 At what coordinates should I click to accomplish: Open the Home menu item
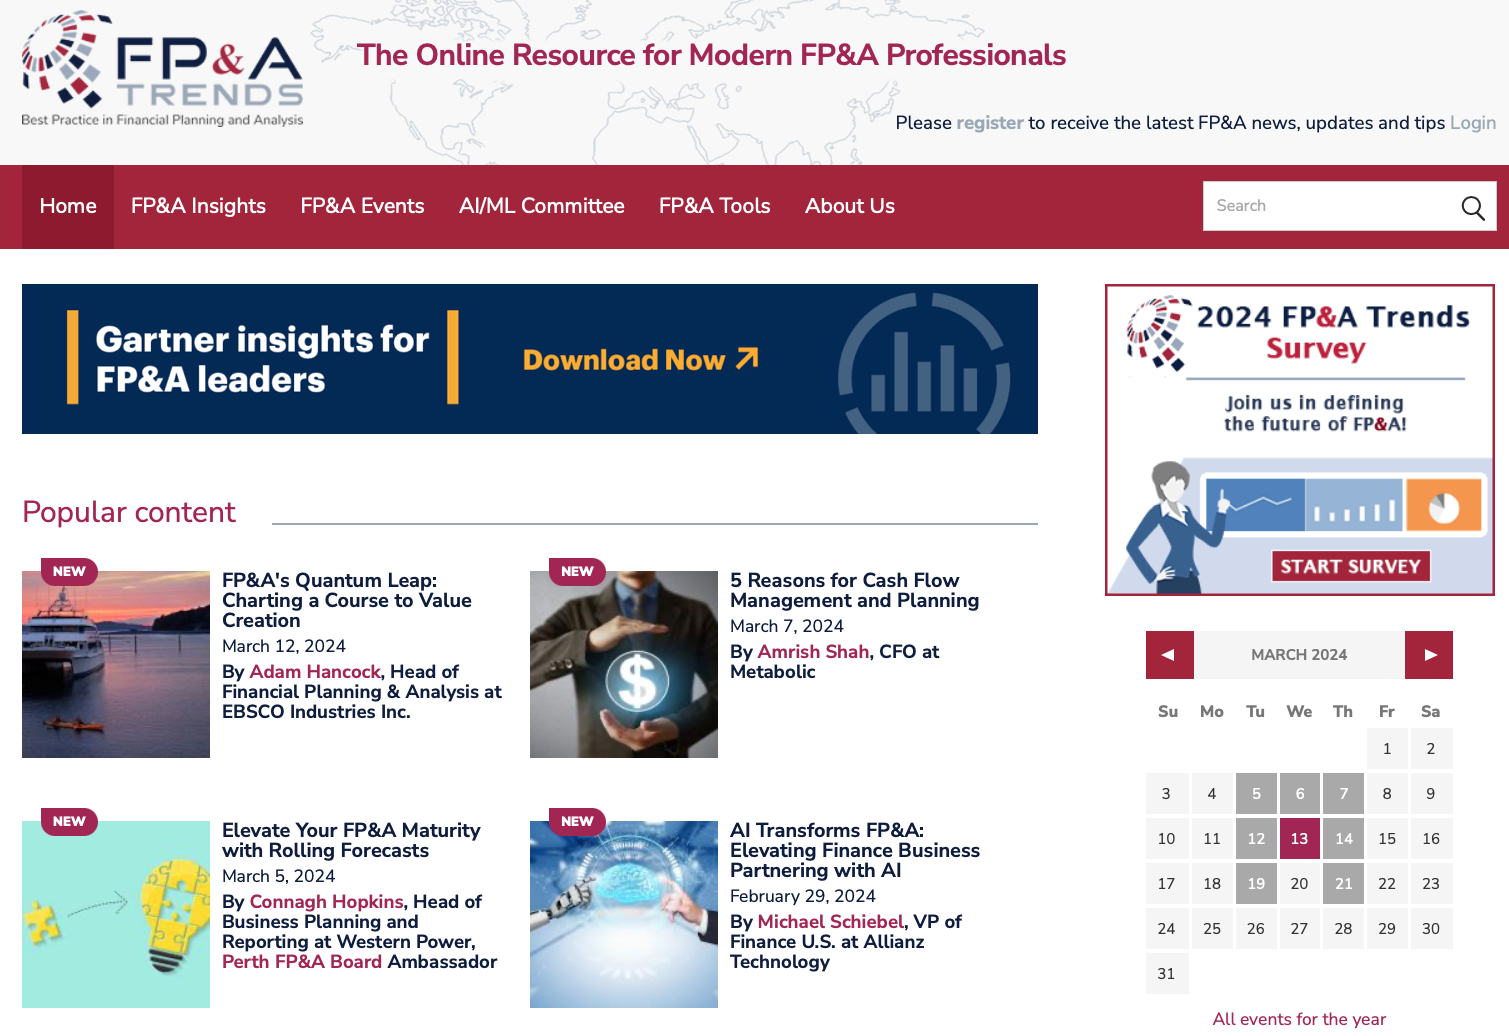[68, 206]
